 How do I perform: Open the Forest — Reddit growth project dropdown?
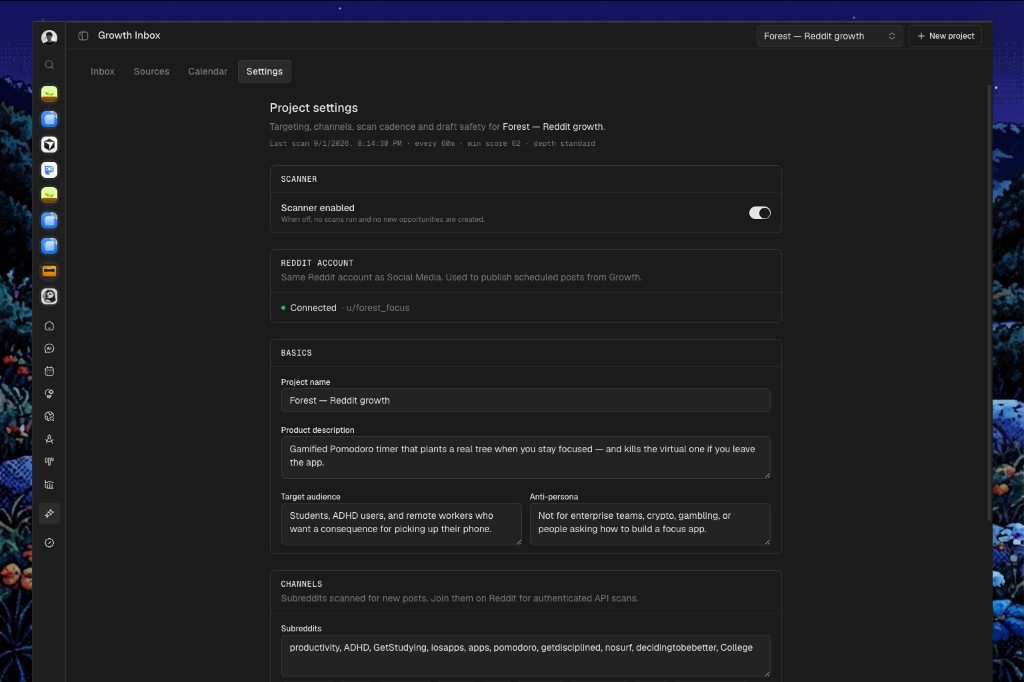(829, 36)
